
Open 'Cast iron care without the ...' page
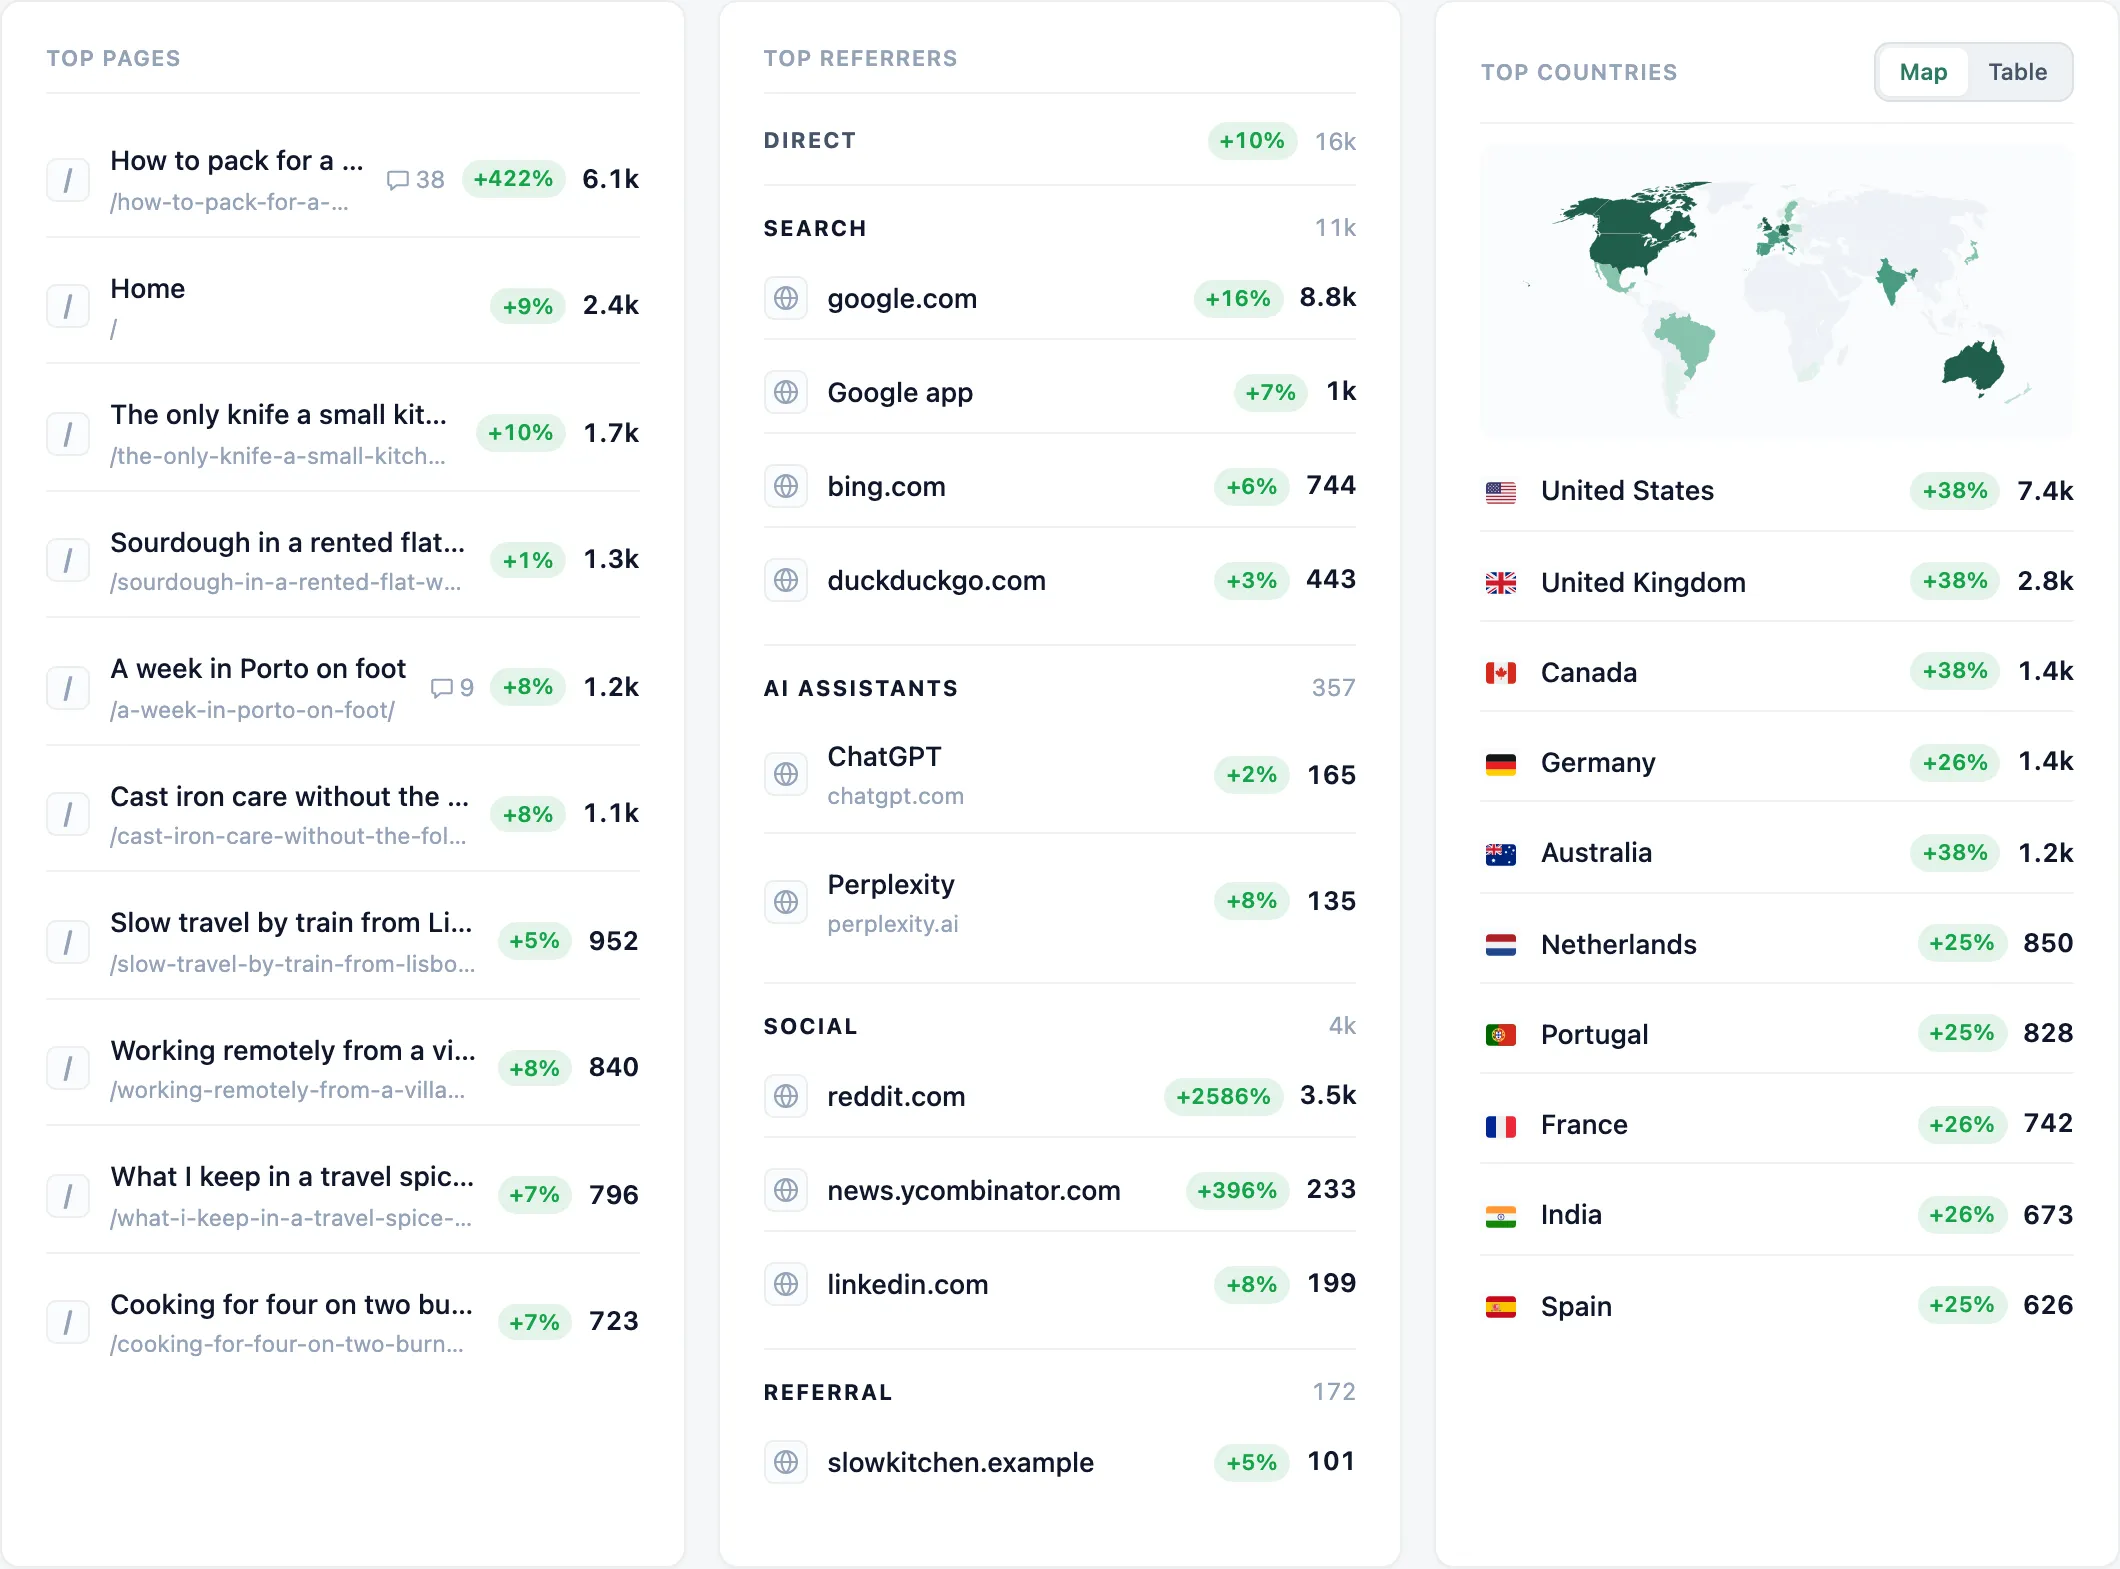289,796
